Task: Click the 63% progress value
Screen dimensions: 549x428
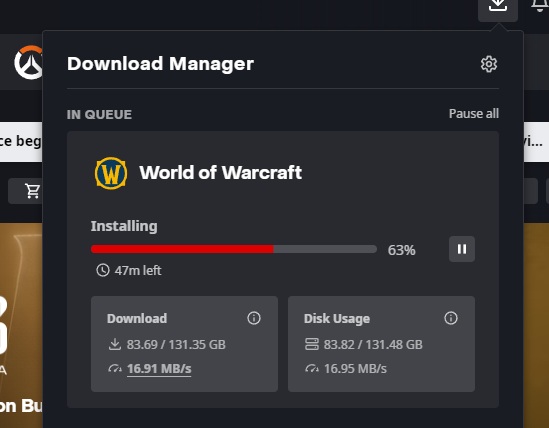Action: (401, 250)
